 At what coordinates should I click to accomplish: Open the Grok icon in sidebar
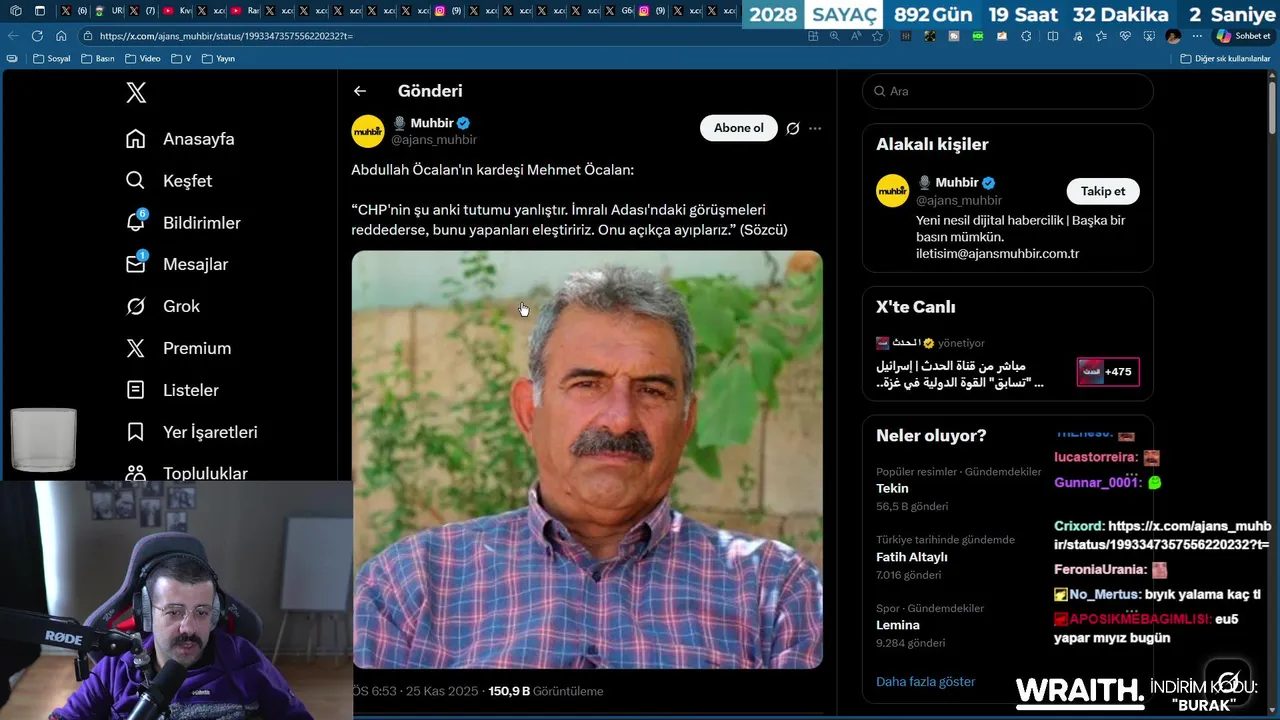pyautogui.click(x=136, y=306)
